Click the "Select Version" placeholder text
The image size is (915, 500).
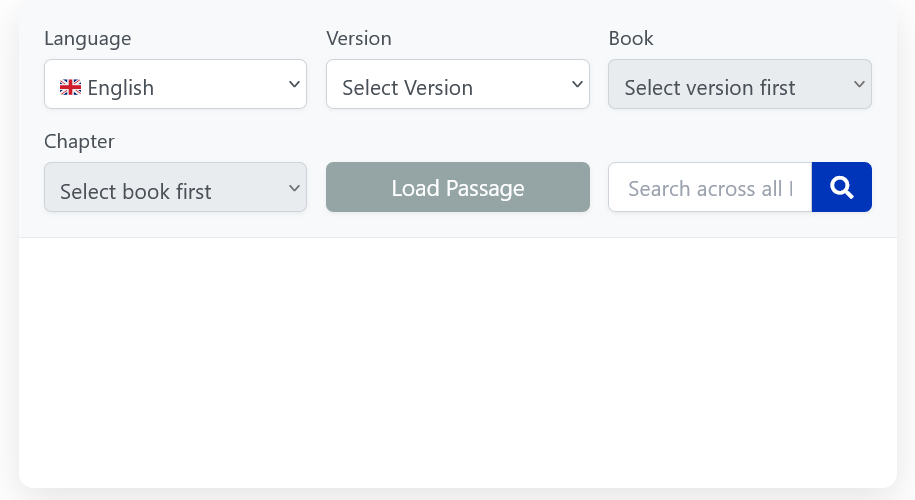[407, 88]
